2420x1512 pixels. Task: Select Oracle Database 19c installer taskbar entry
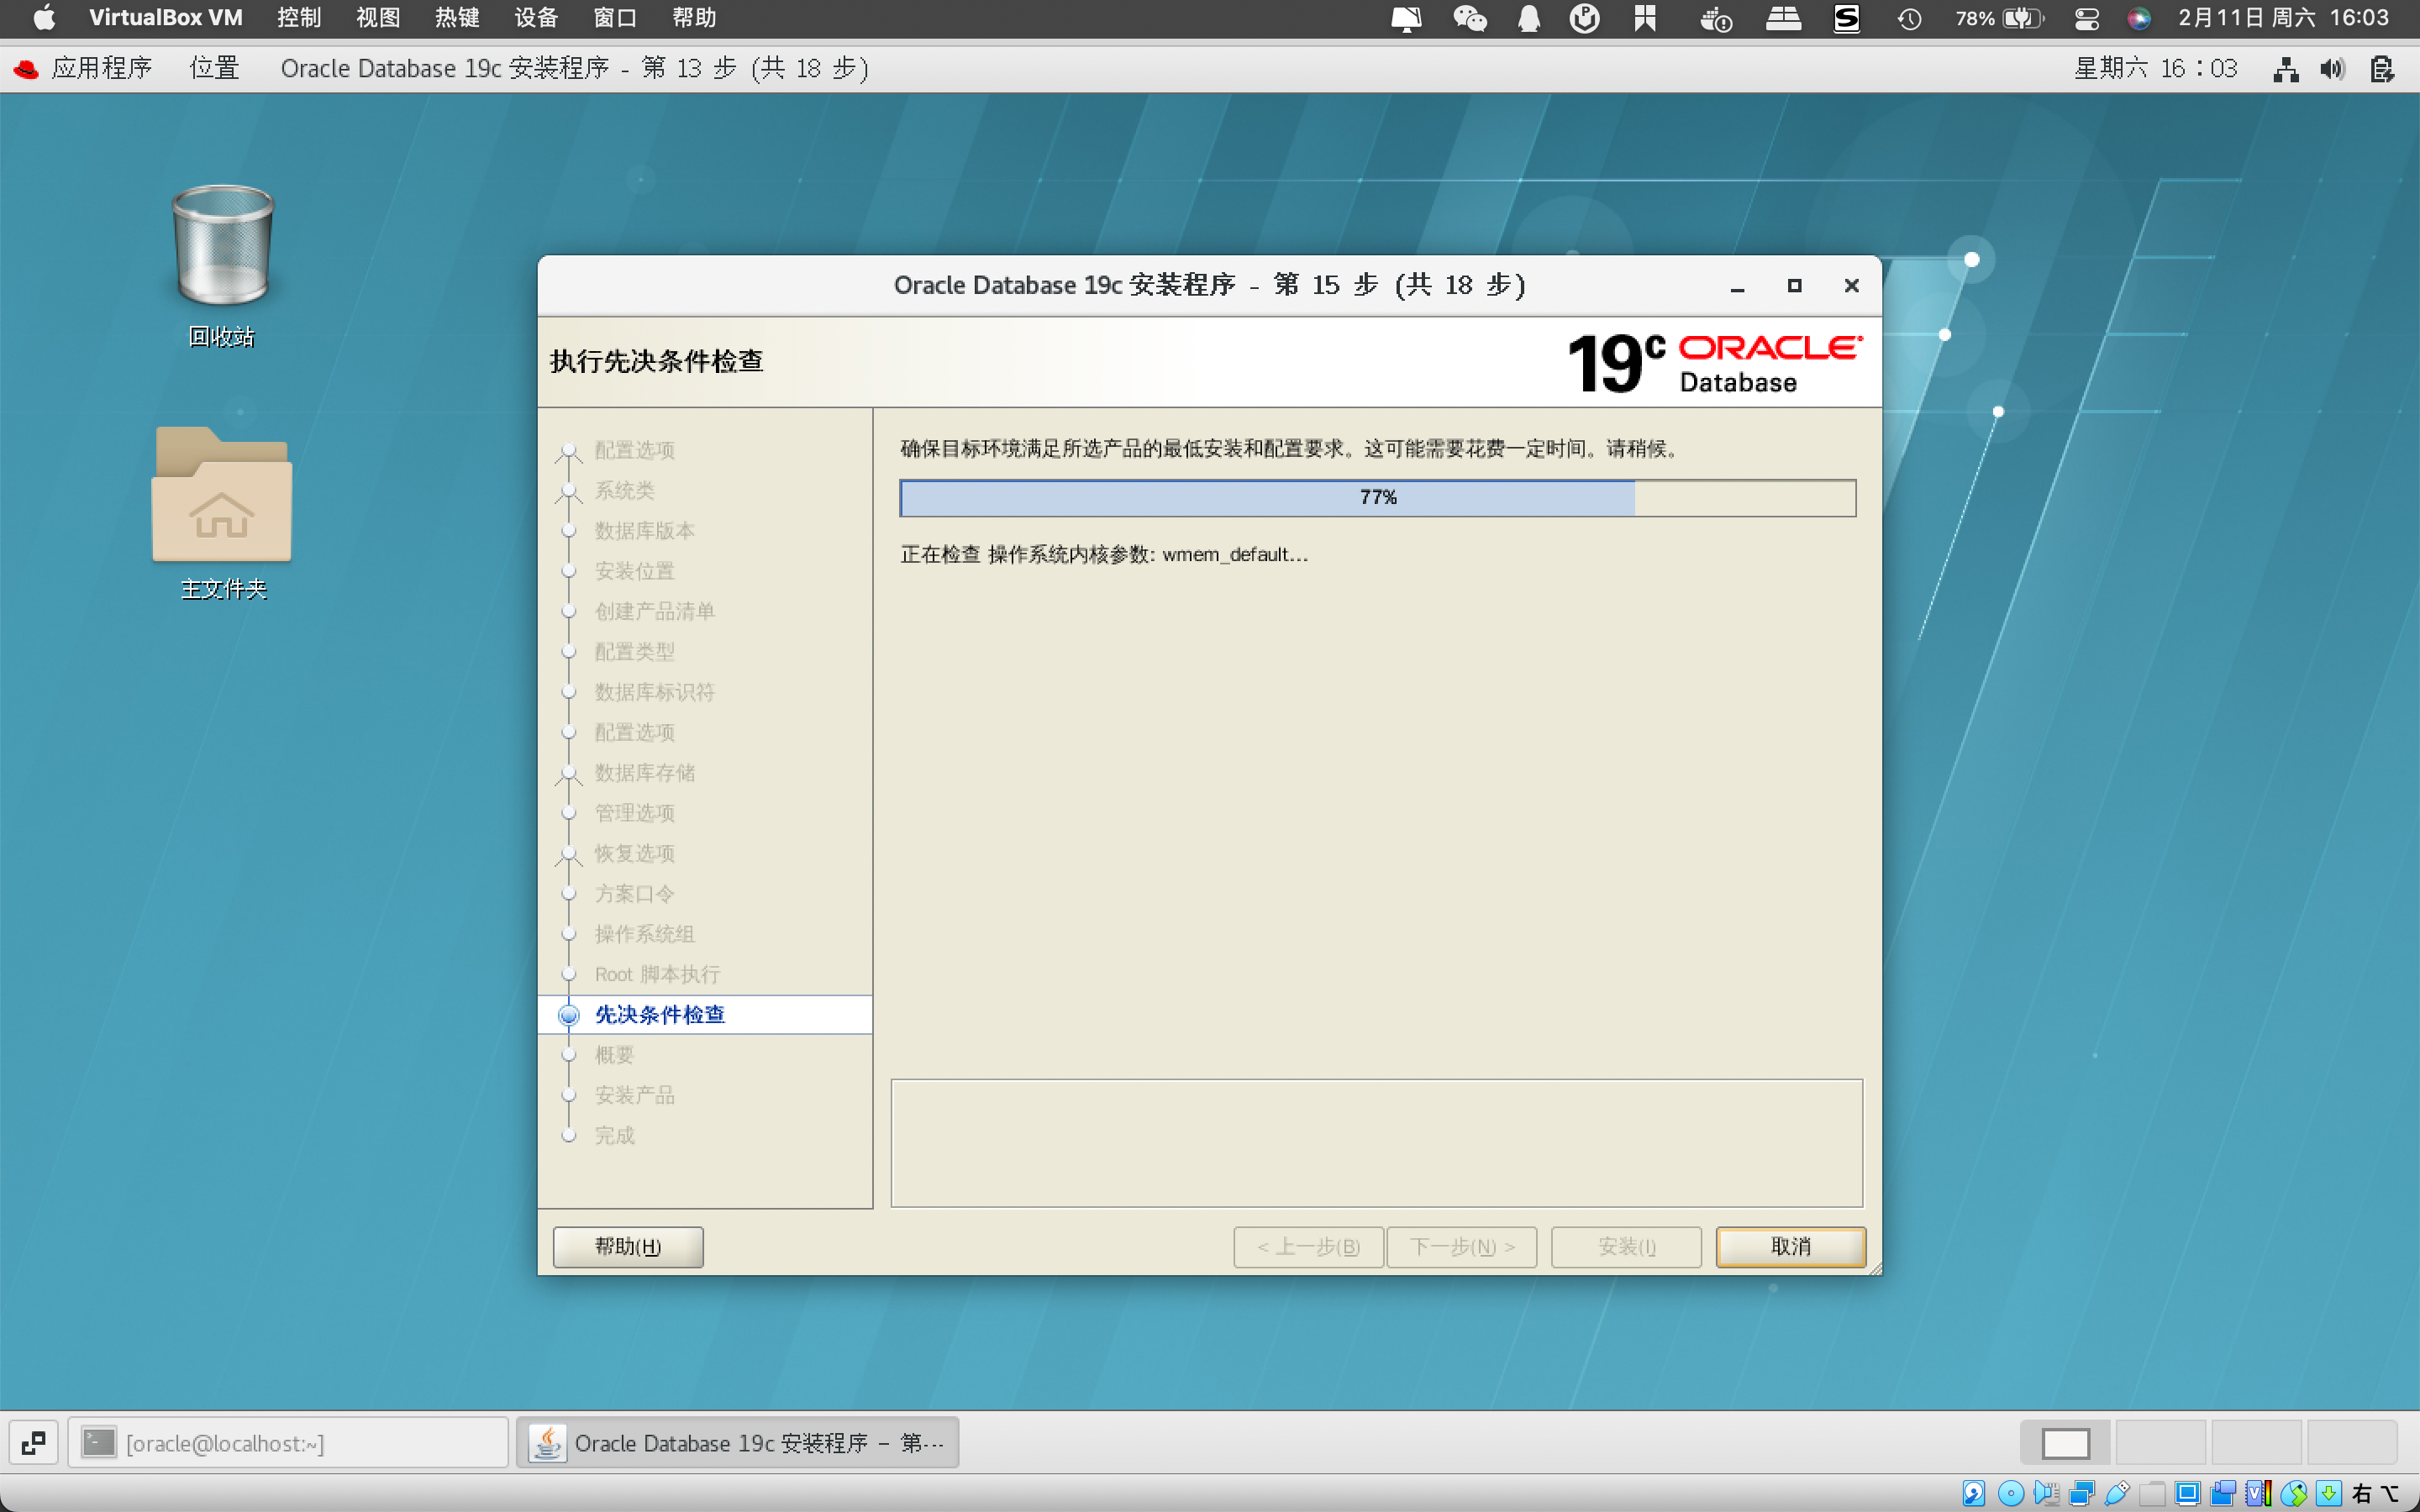coord(738,1442)
